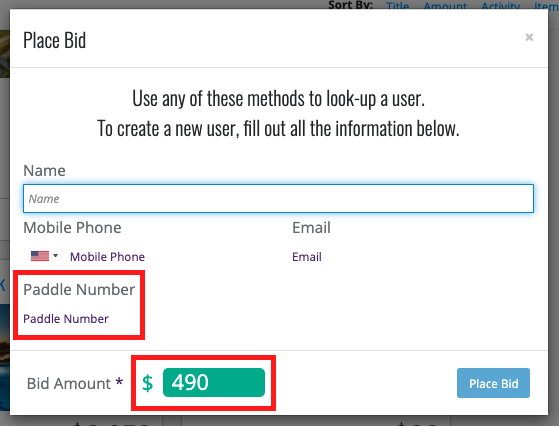Click the gray Name field label

point(45,171)
